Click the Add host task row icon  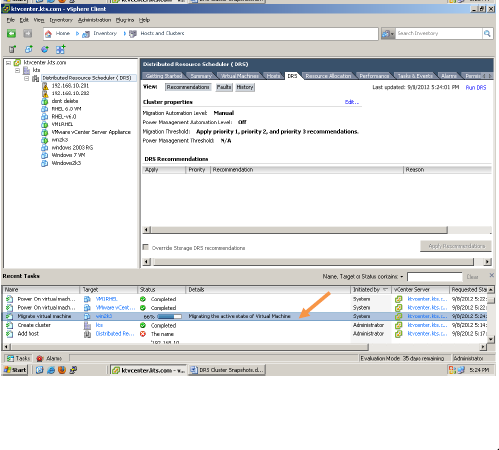pyautogui.click(x=9, y=334)
